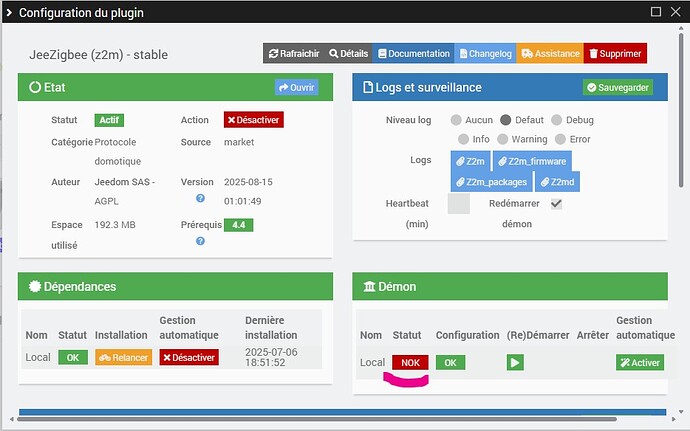Screen dimensions: 690x431
Task: Select the Error log level
Action: point(560,139)
